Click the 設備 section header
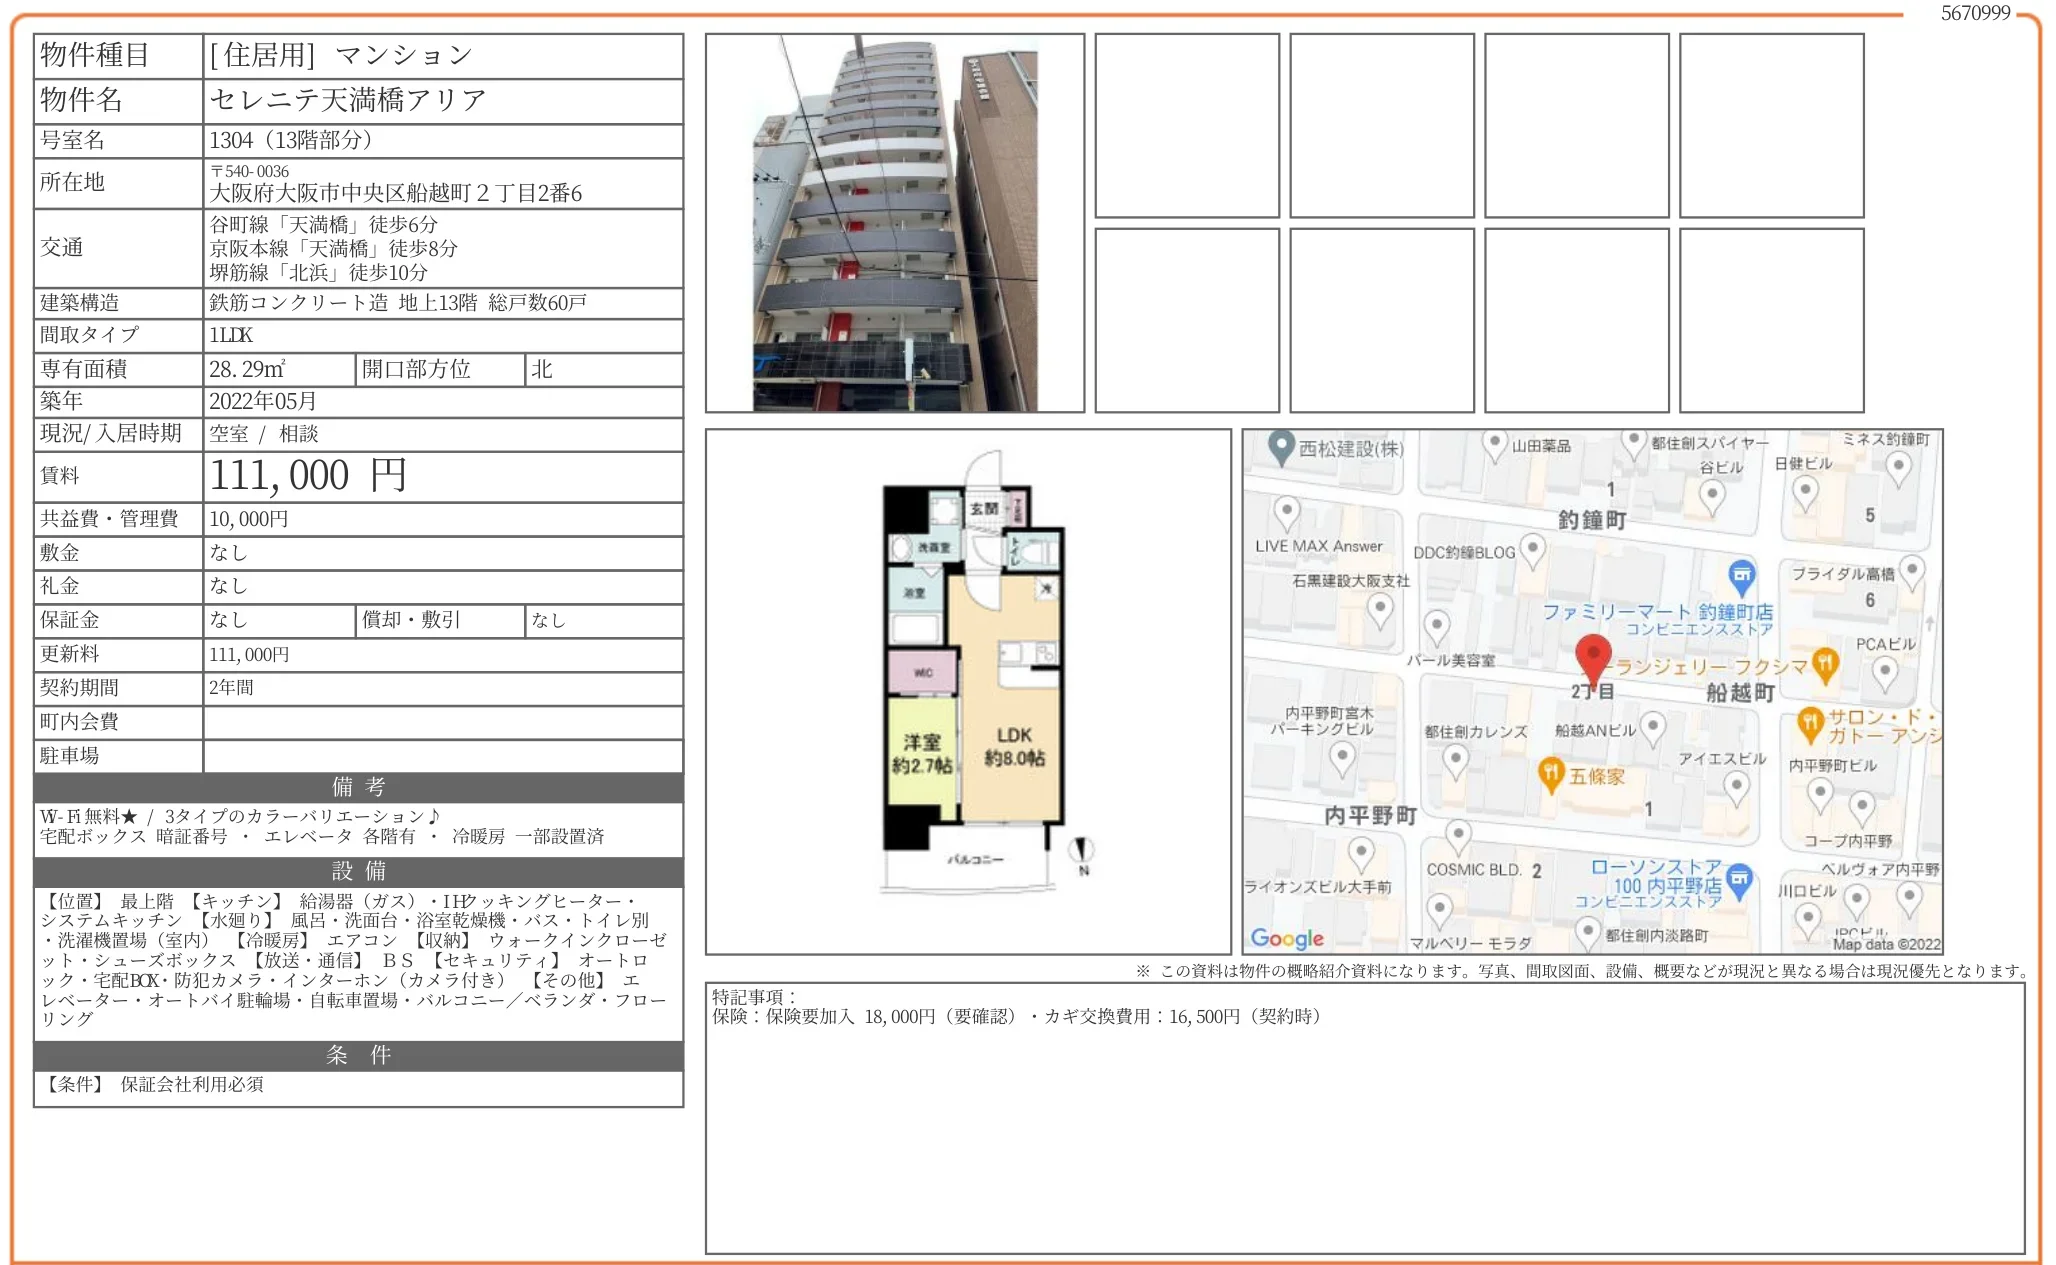 pos(358,871)
